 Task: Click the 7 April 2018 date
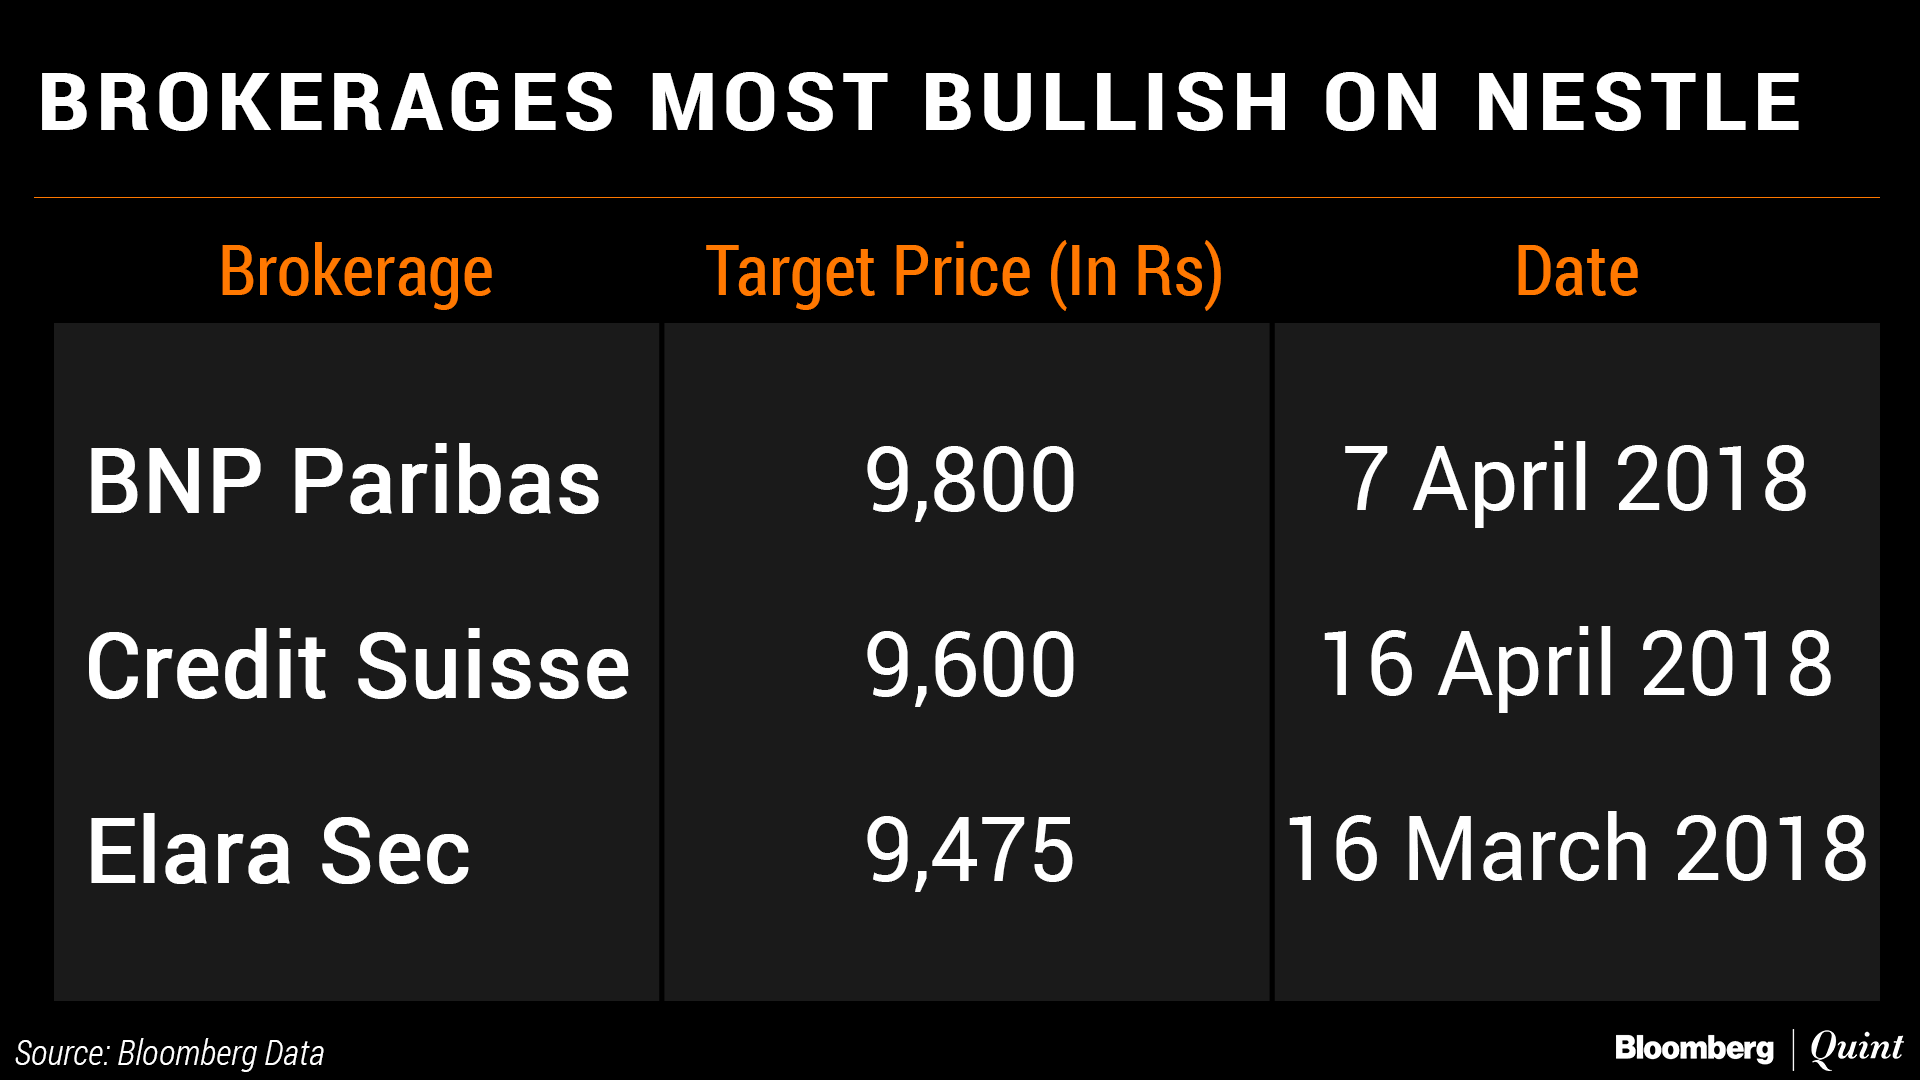(x=1575, y=480)
